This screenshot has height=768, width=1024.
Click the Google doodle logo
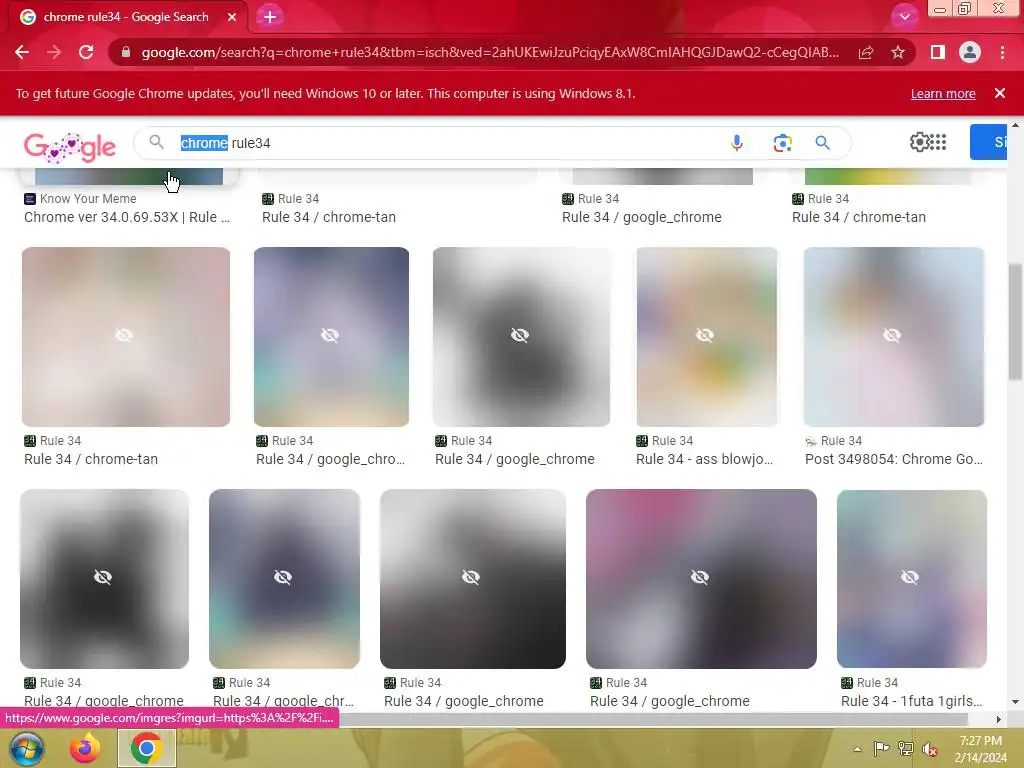pos(70,147)
